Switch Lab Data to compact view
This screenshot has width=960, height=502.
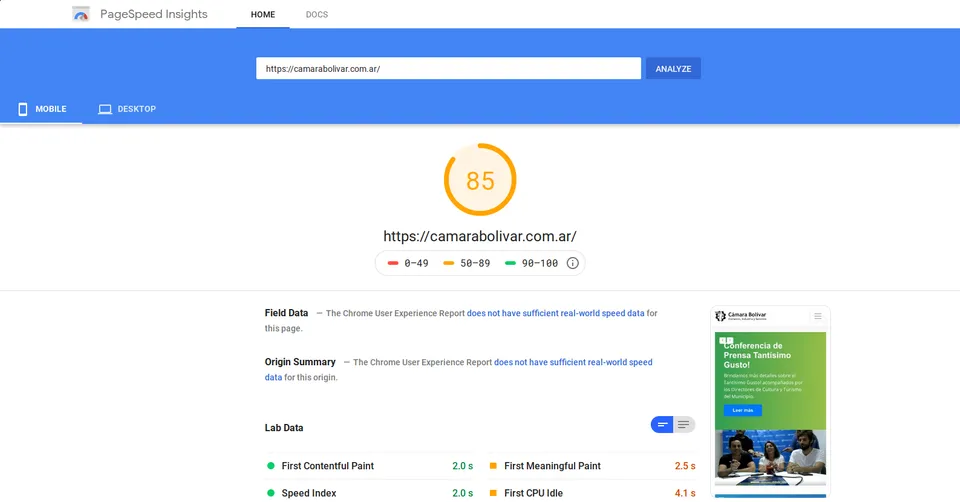click(662, 424)
